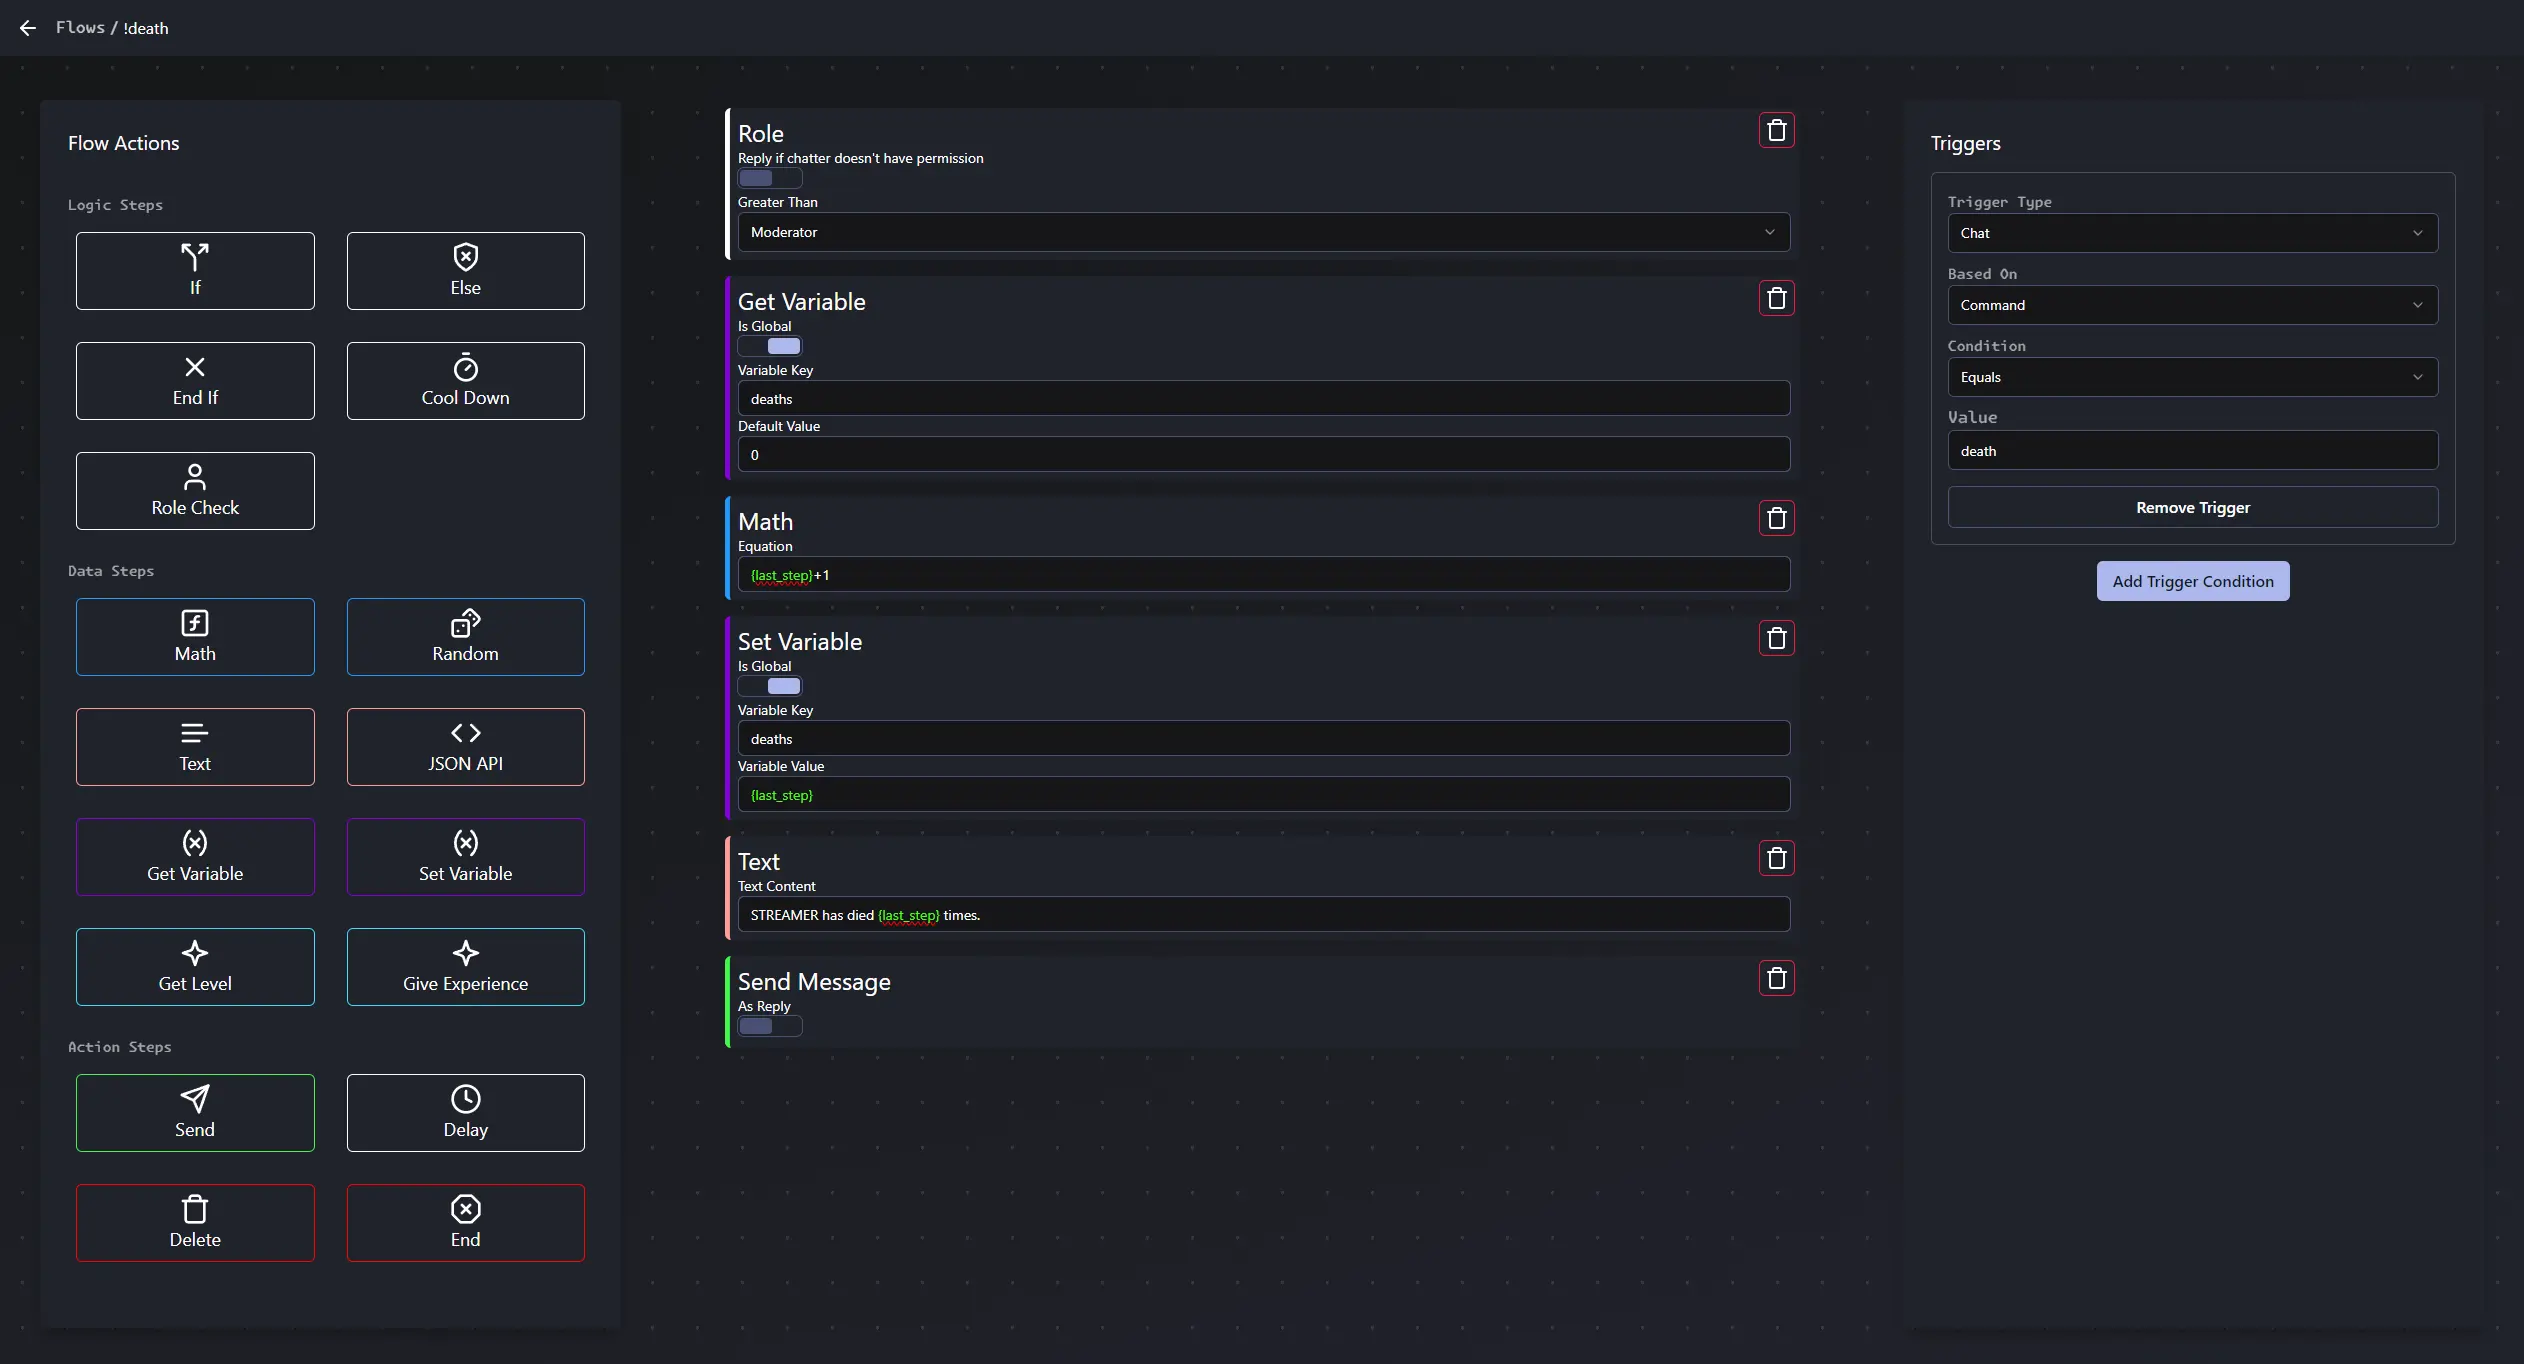Screen dimensions: 2524x1364
Task: Expand the Greater Than Moderator dropdown
Action: tap(1261, 232)
